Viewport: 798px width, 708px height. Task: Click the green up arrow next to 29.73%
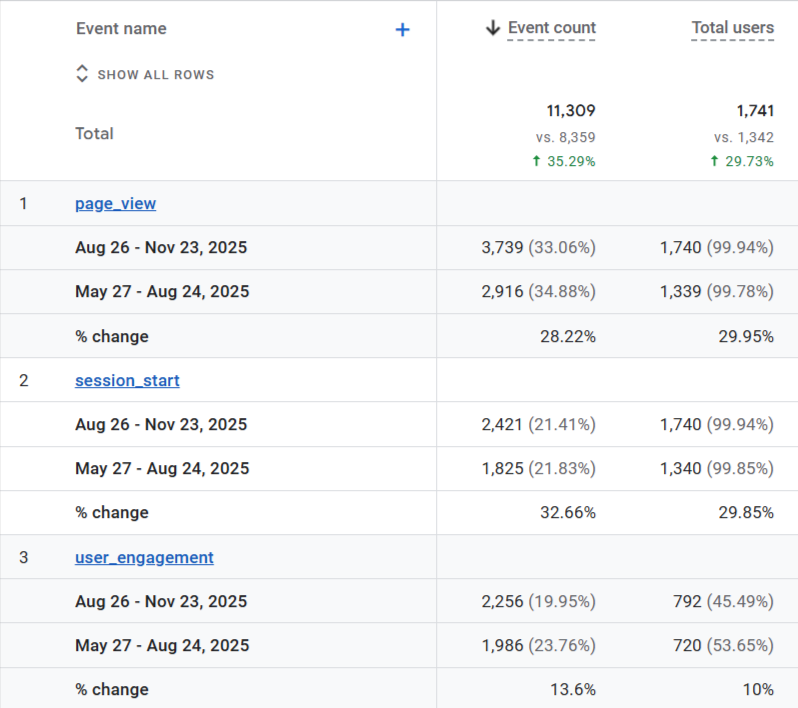(714, 161)
